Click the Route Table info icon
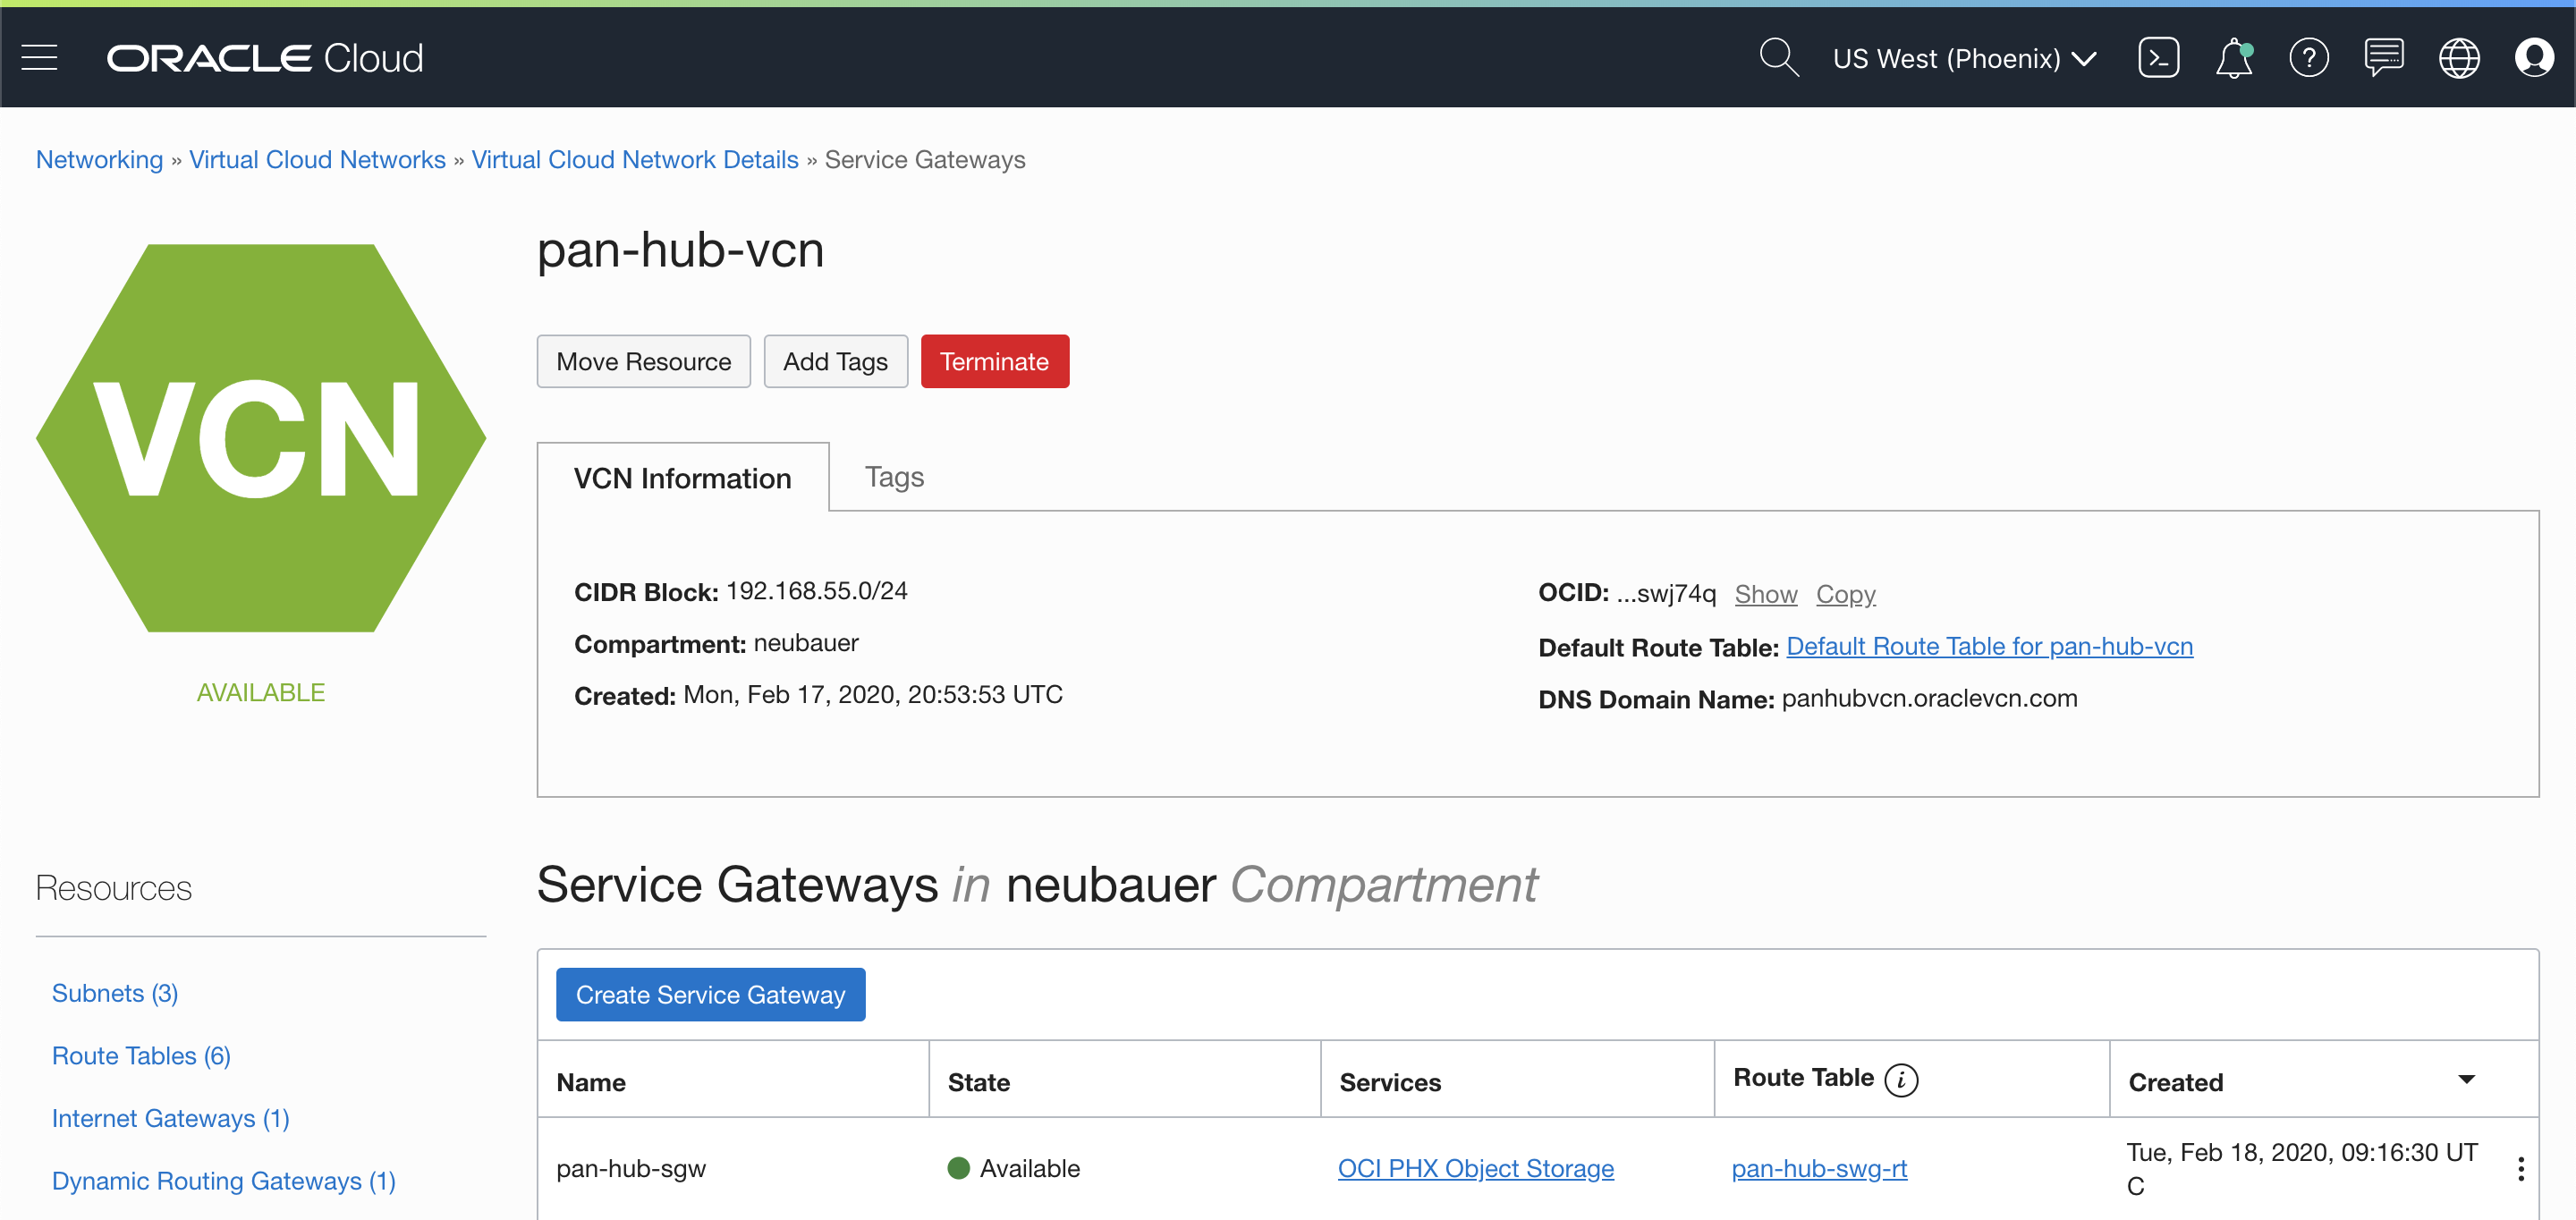The width and height of the screenshot is (2576, 1220). (1901, 1080)
